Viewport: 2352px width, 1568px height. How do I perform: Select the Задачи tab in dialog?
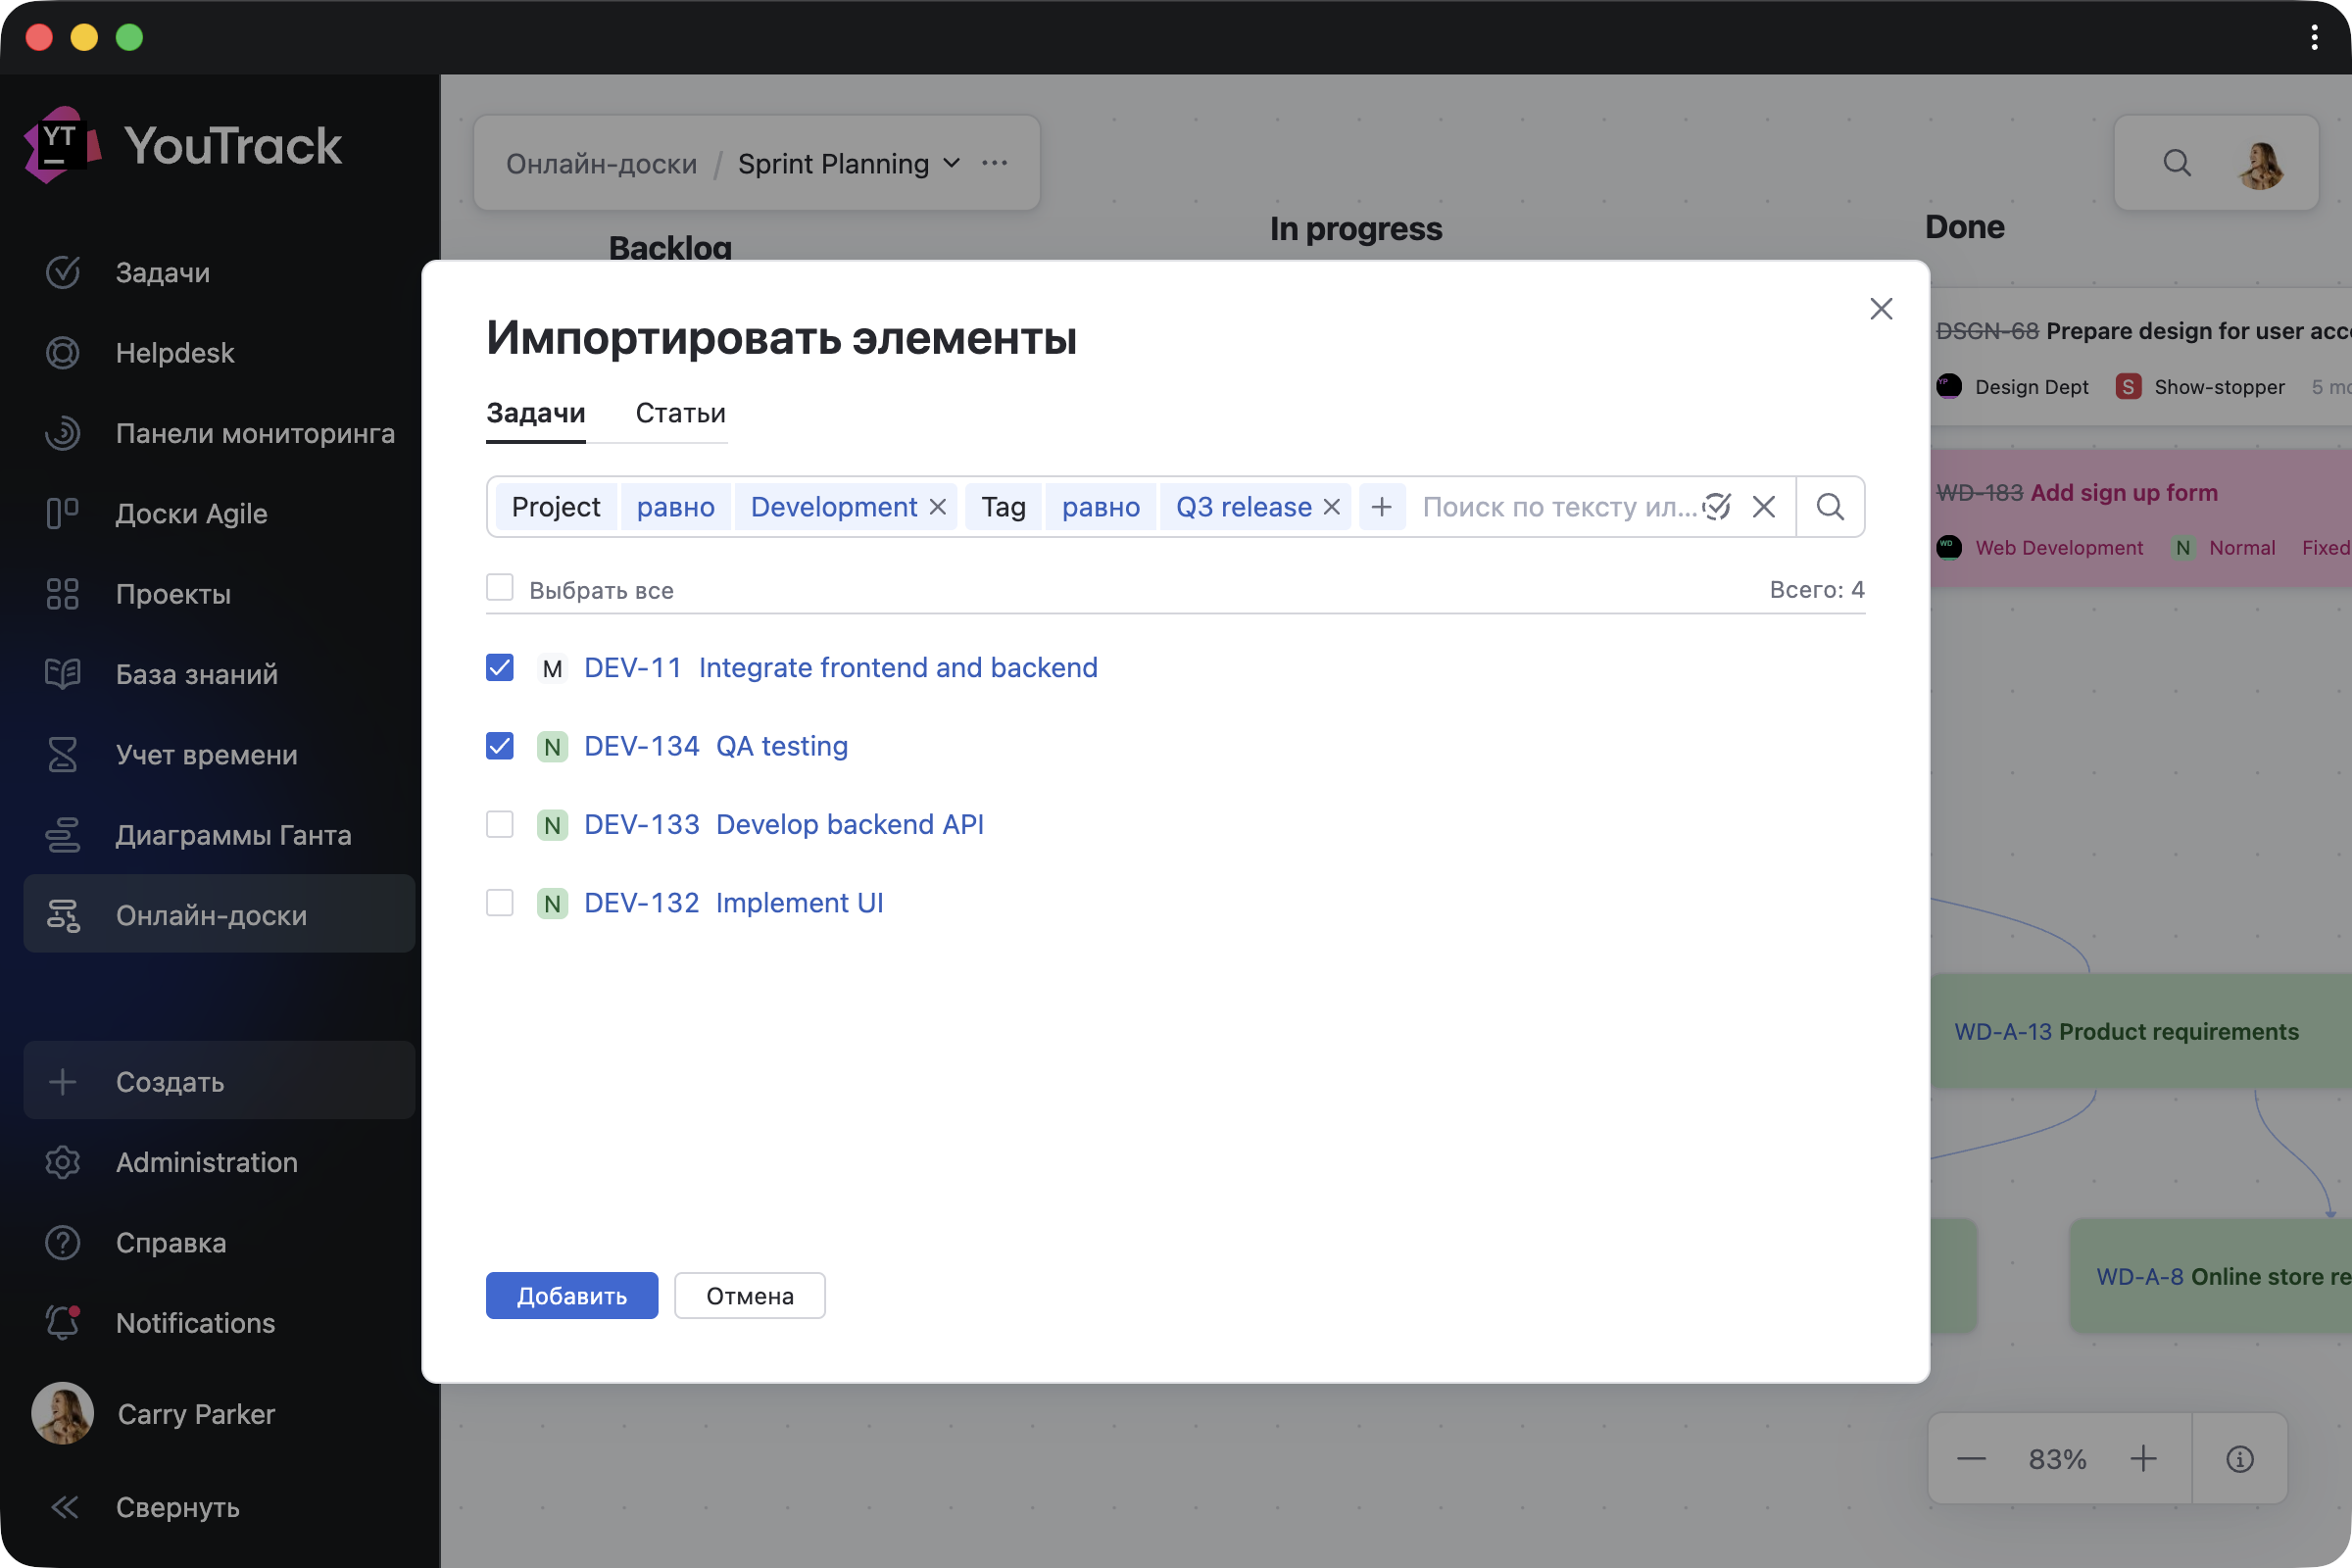pyautogui.click(x=535, y=413)
